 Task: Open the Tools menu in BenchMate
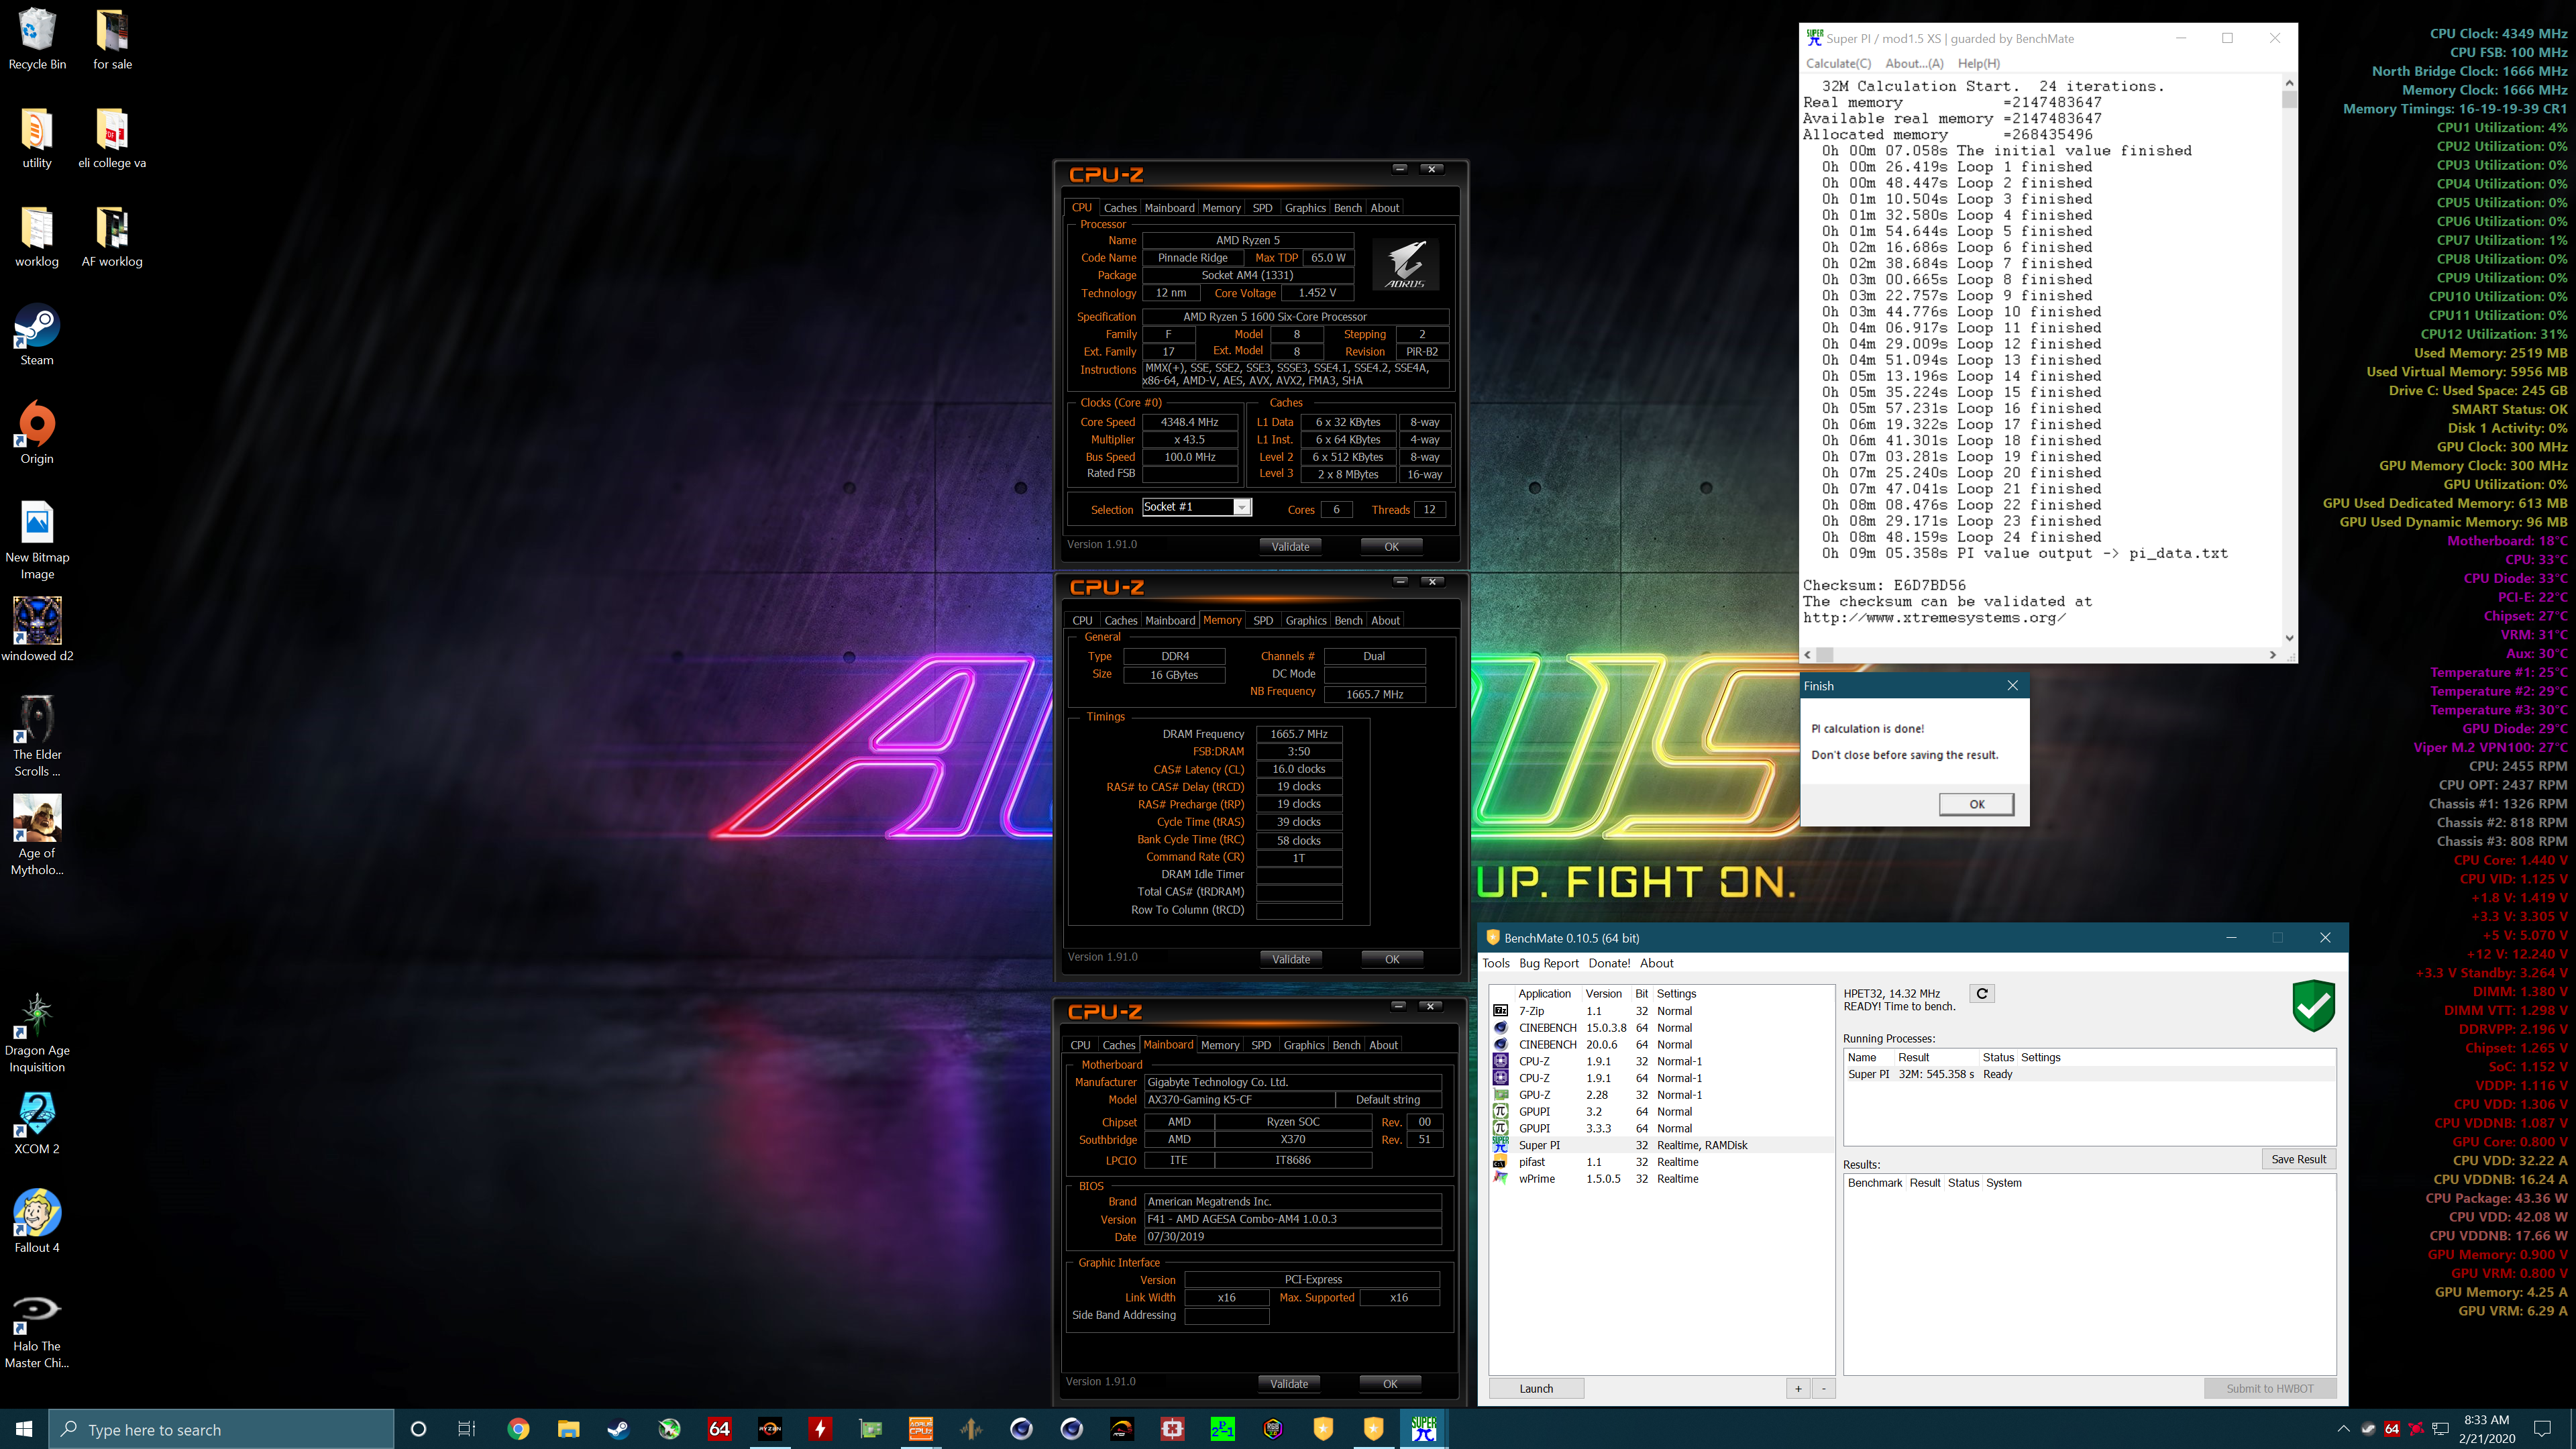click(x=1496, y=963)
